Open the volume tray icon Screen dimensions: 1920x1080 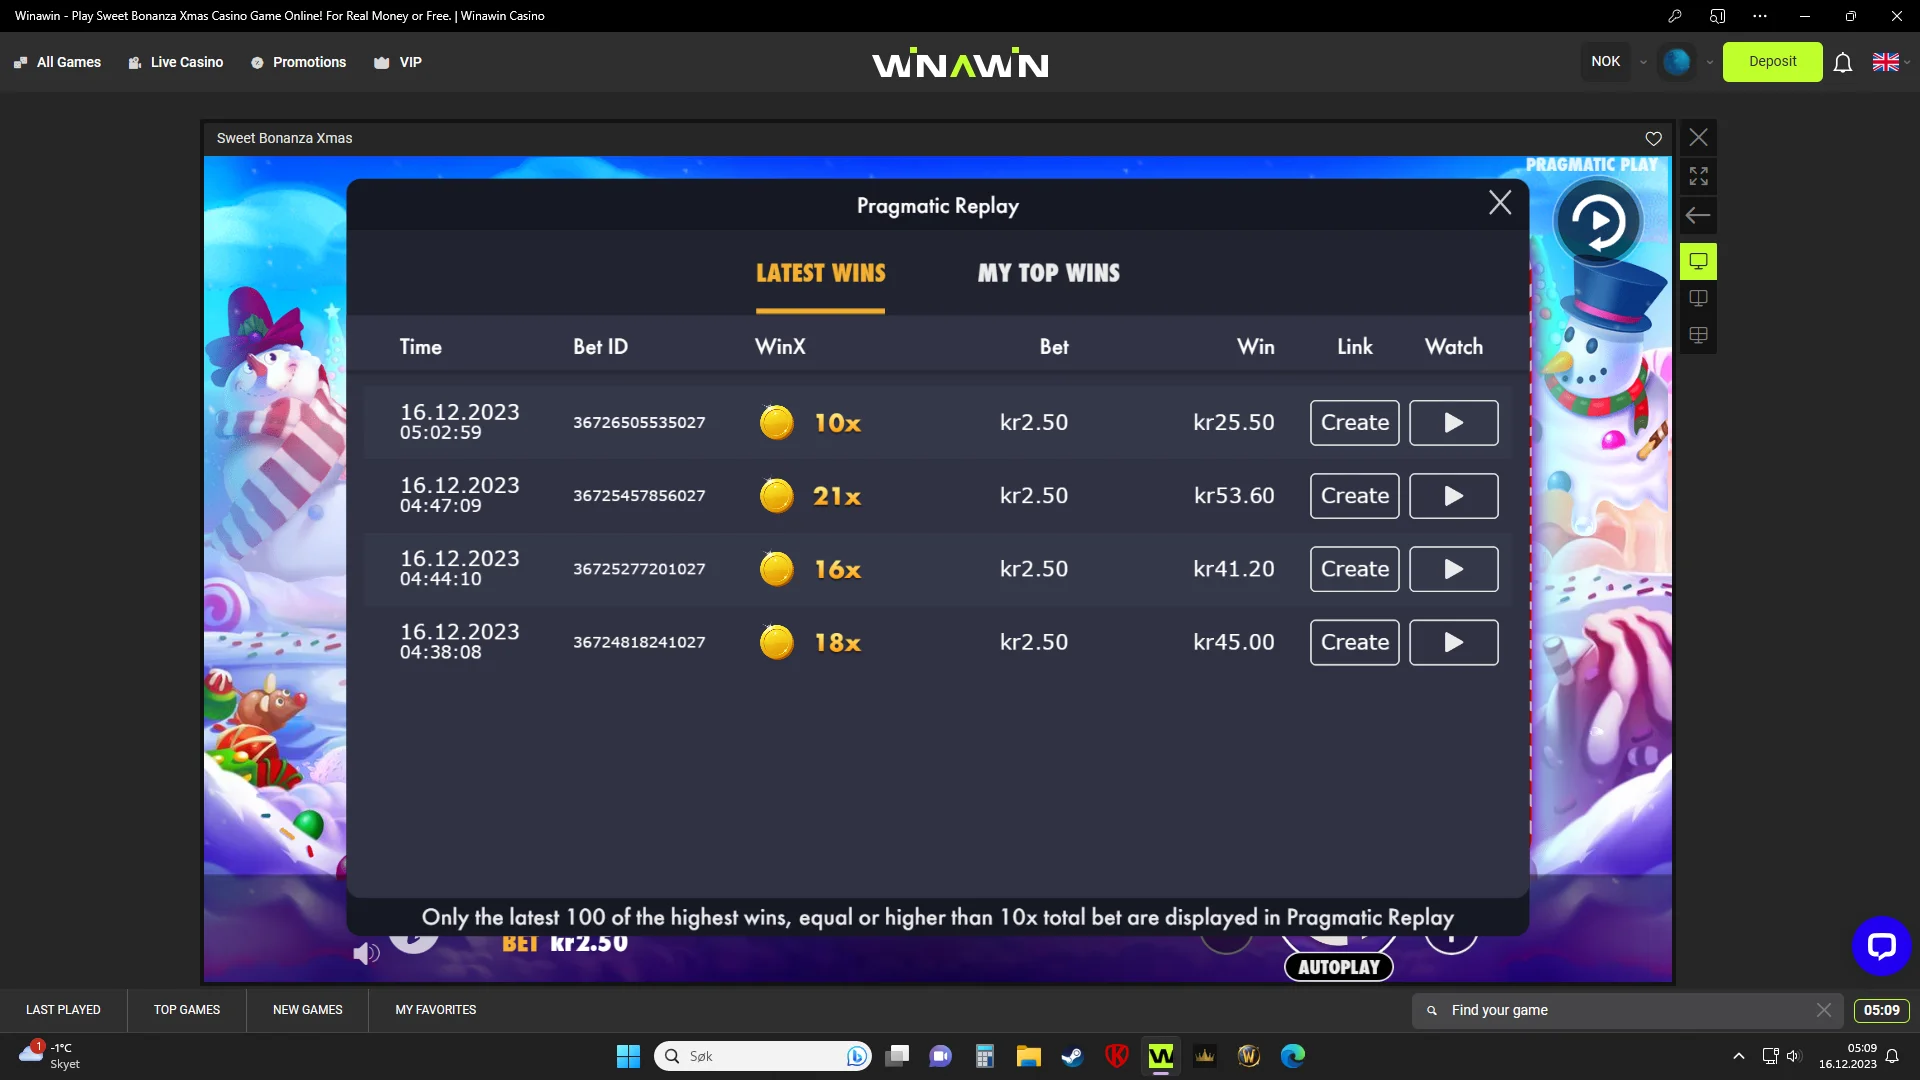(1793, 1056)
